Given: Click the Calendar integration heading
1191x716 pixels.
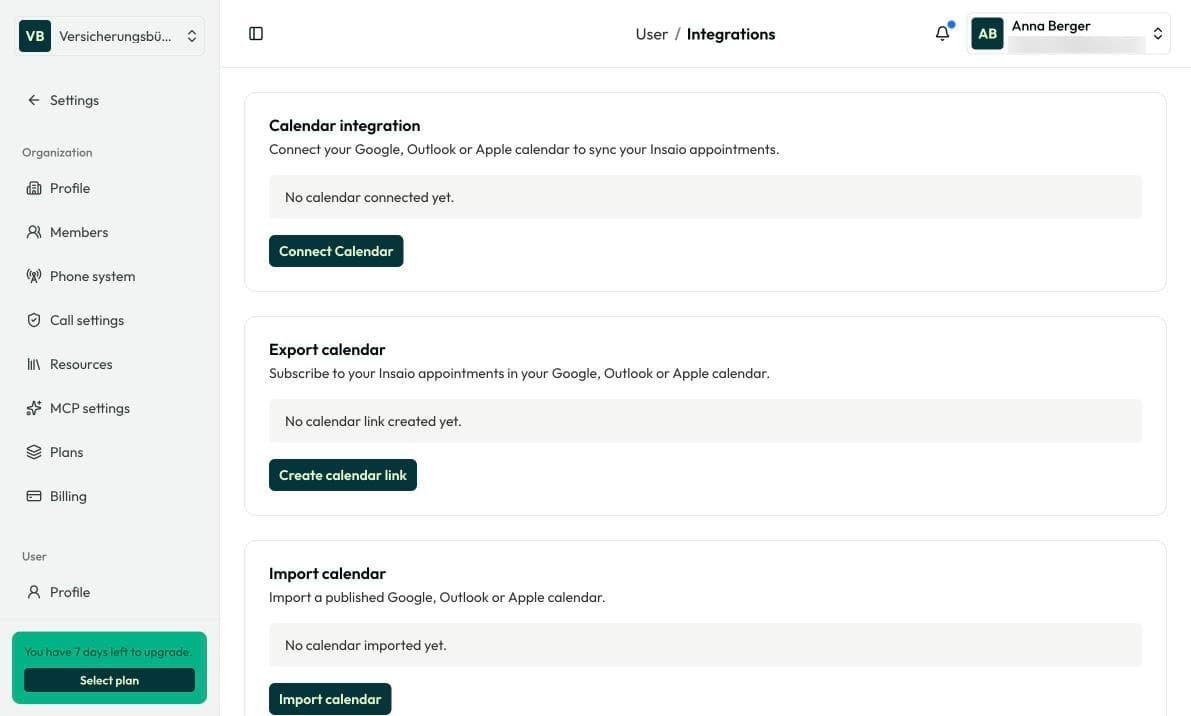Looking at the screenshot, I should (344, 126).
